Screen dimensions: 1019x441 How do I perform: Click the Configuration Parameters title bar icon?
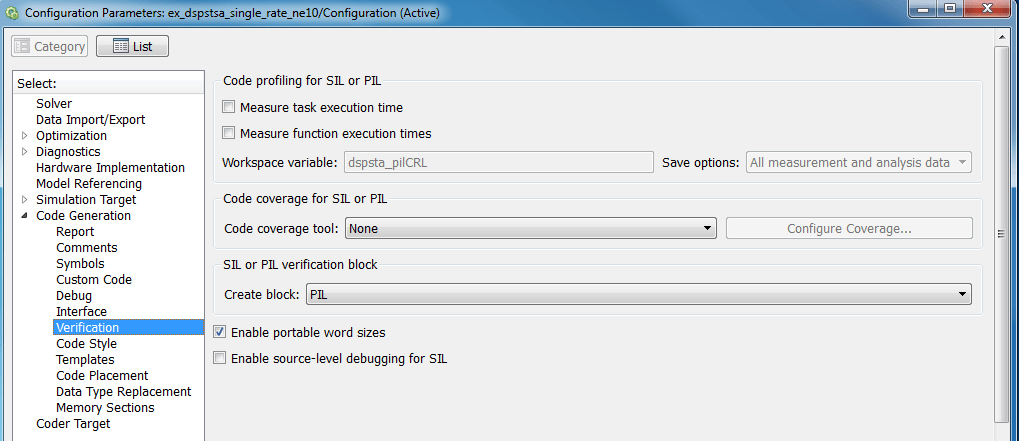pyautogui.click(x=11, y=13)
